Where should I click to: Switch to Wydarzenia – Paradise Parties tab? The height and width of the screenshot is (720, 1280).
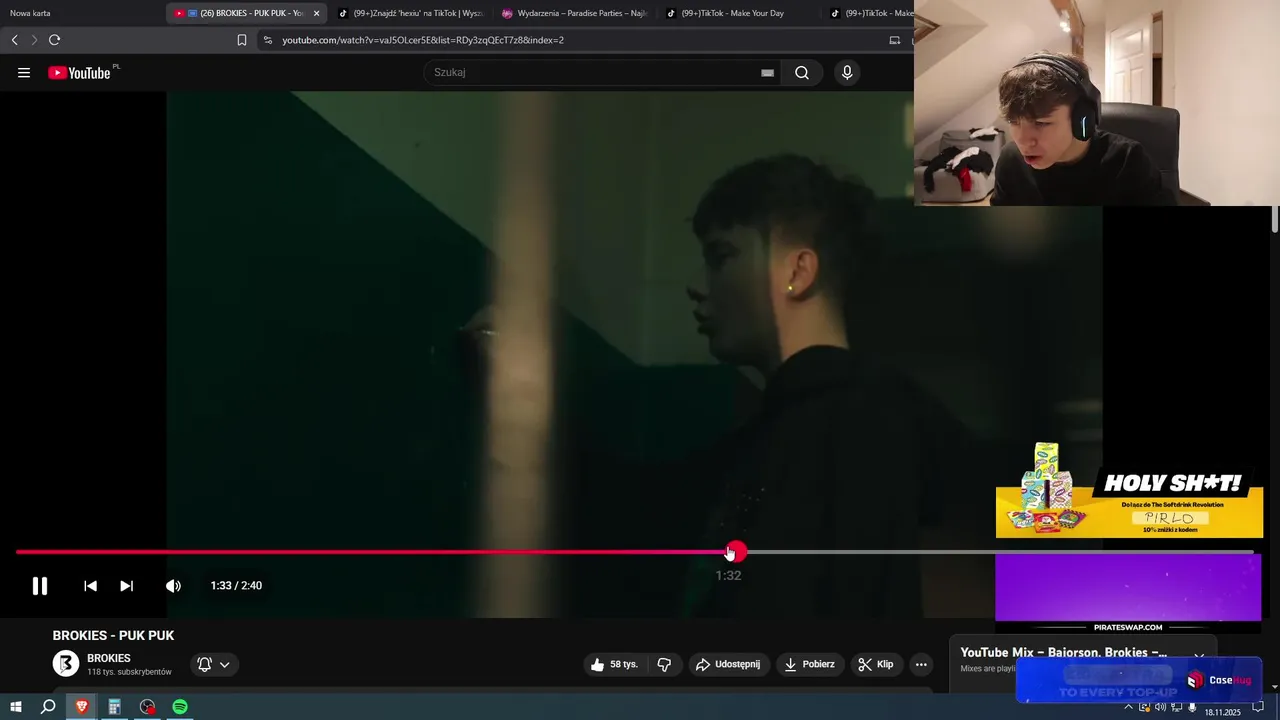[575, 13]
